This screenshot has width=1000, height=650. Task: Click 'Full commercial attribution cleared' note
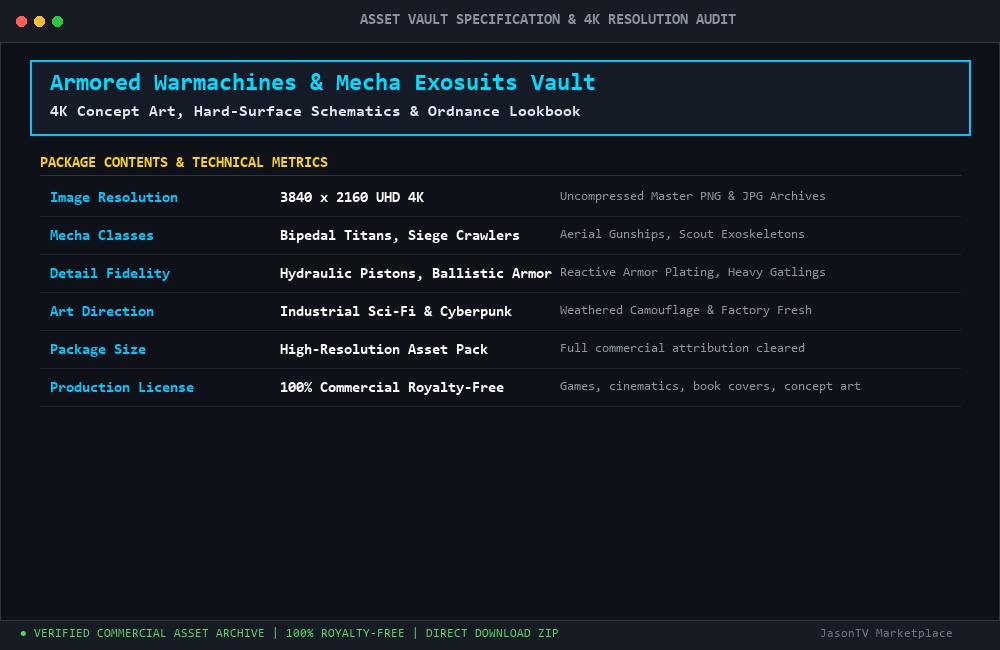682,348
